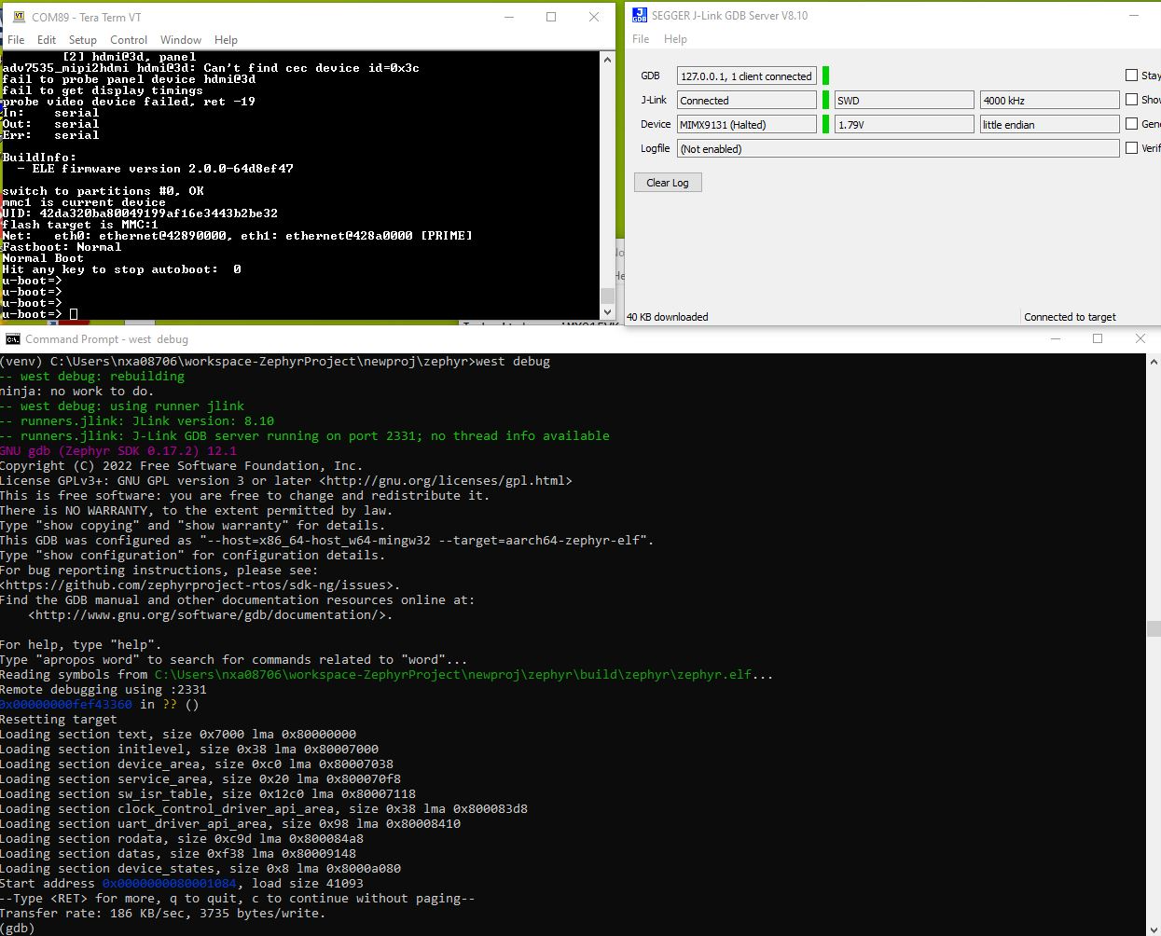
Task: Click the 1.79V voltage field
Action: pyautogui.click(x=904, y=124)
